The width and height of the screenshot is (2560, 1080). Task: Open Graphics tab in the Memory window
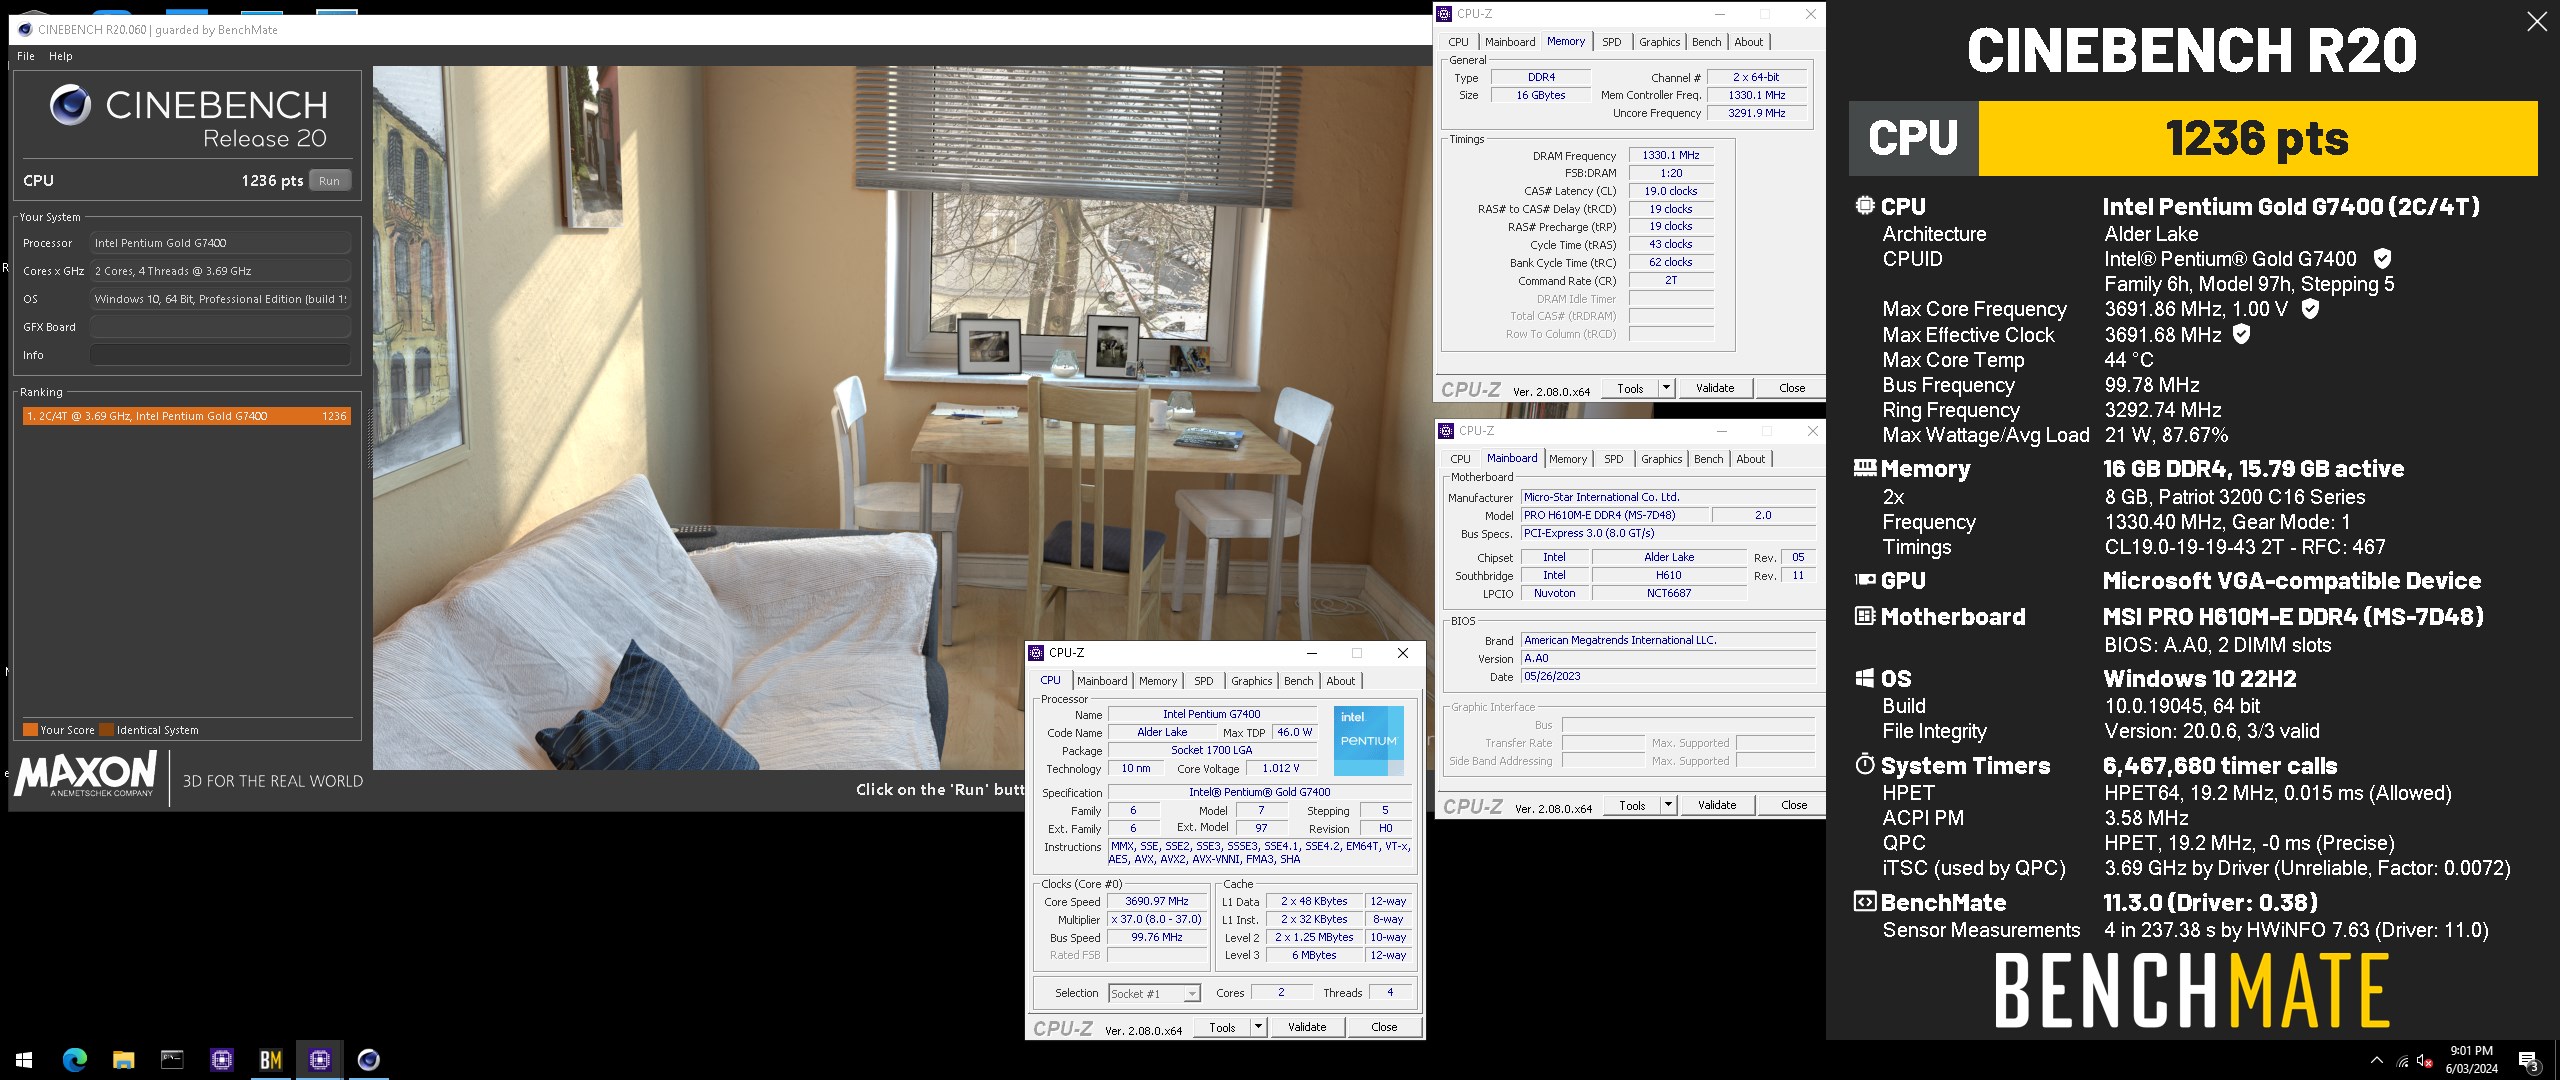tap(1659, 42)
